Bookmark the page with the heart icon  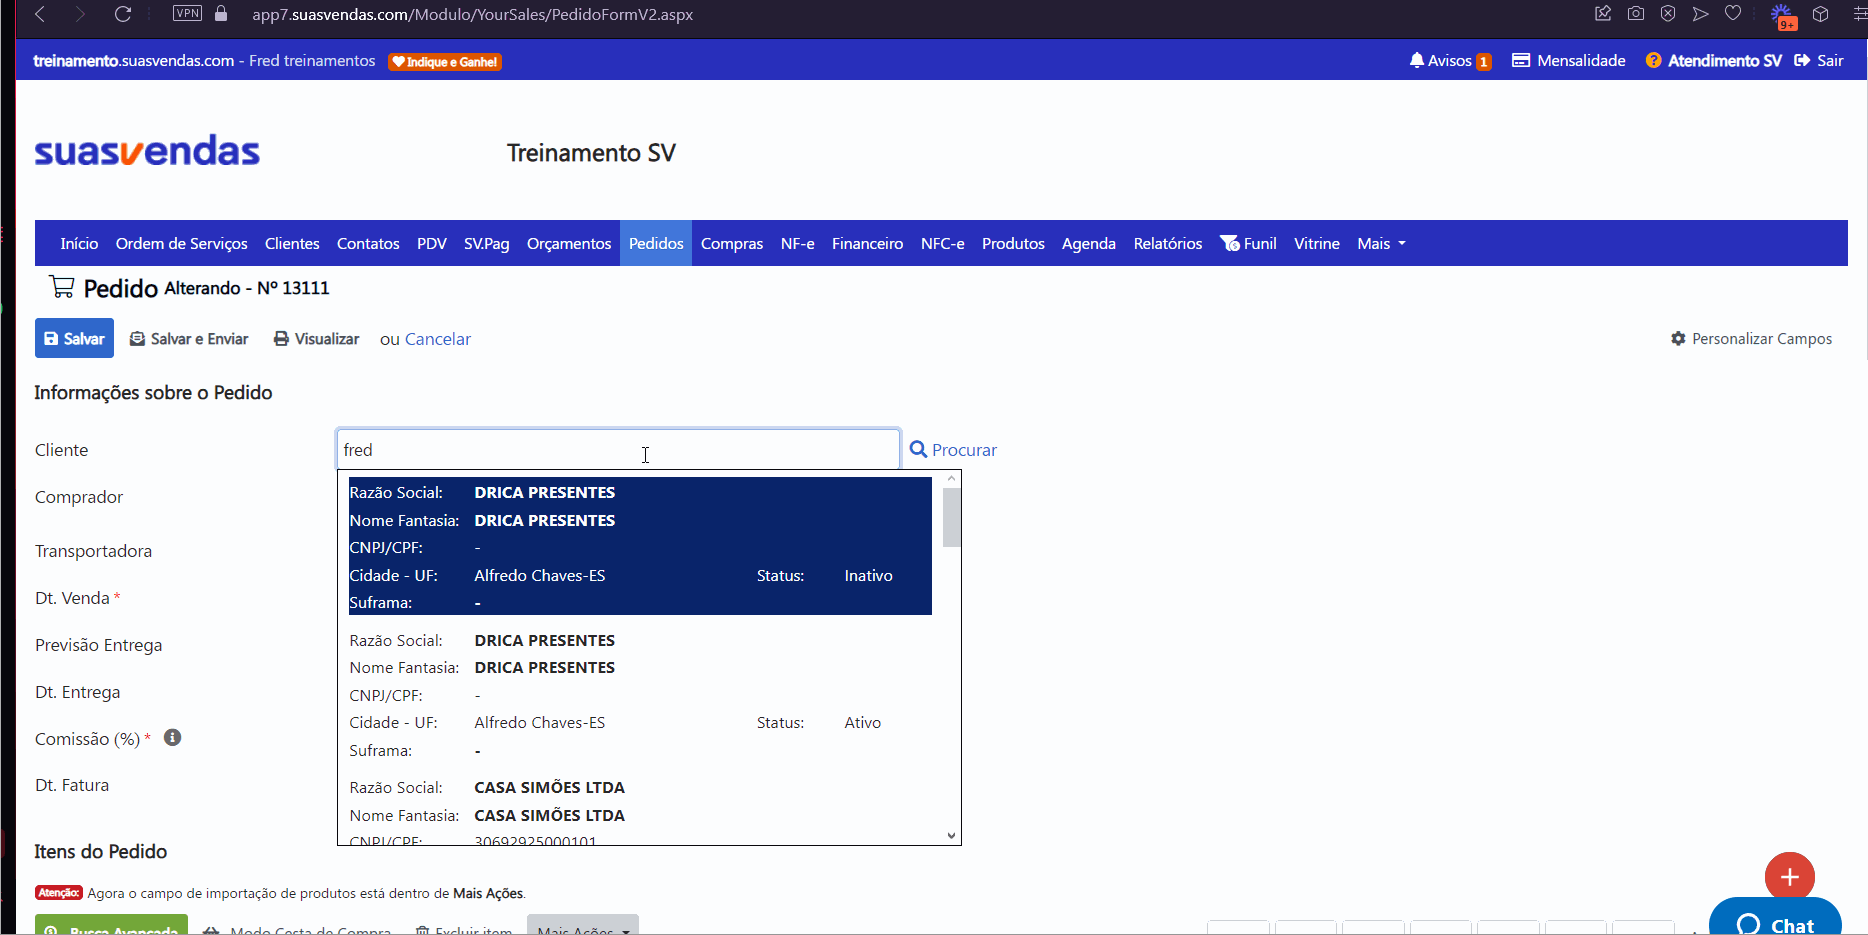pyautogui.click(x=1733, y=13)
